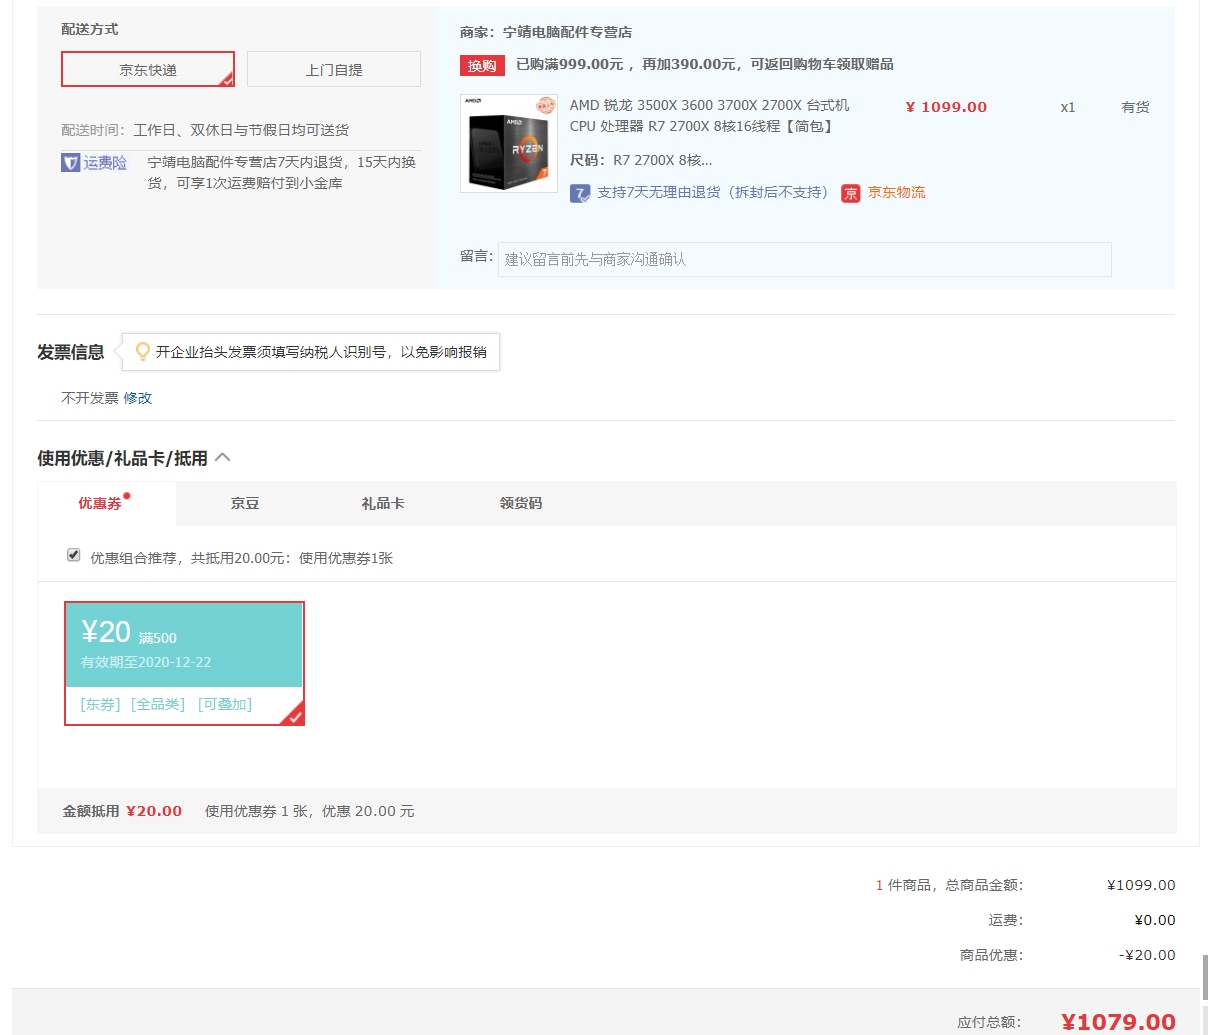This screenshot has width=1208, height=1035.
Task: Choose 上门自提 pickup option
Action: coord(334,69)
